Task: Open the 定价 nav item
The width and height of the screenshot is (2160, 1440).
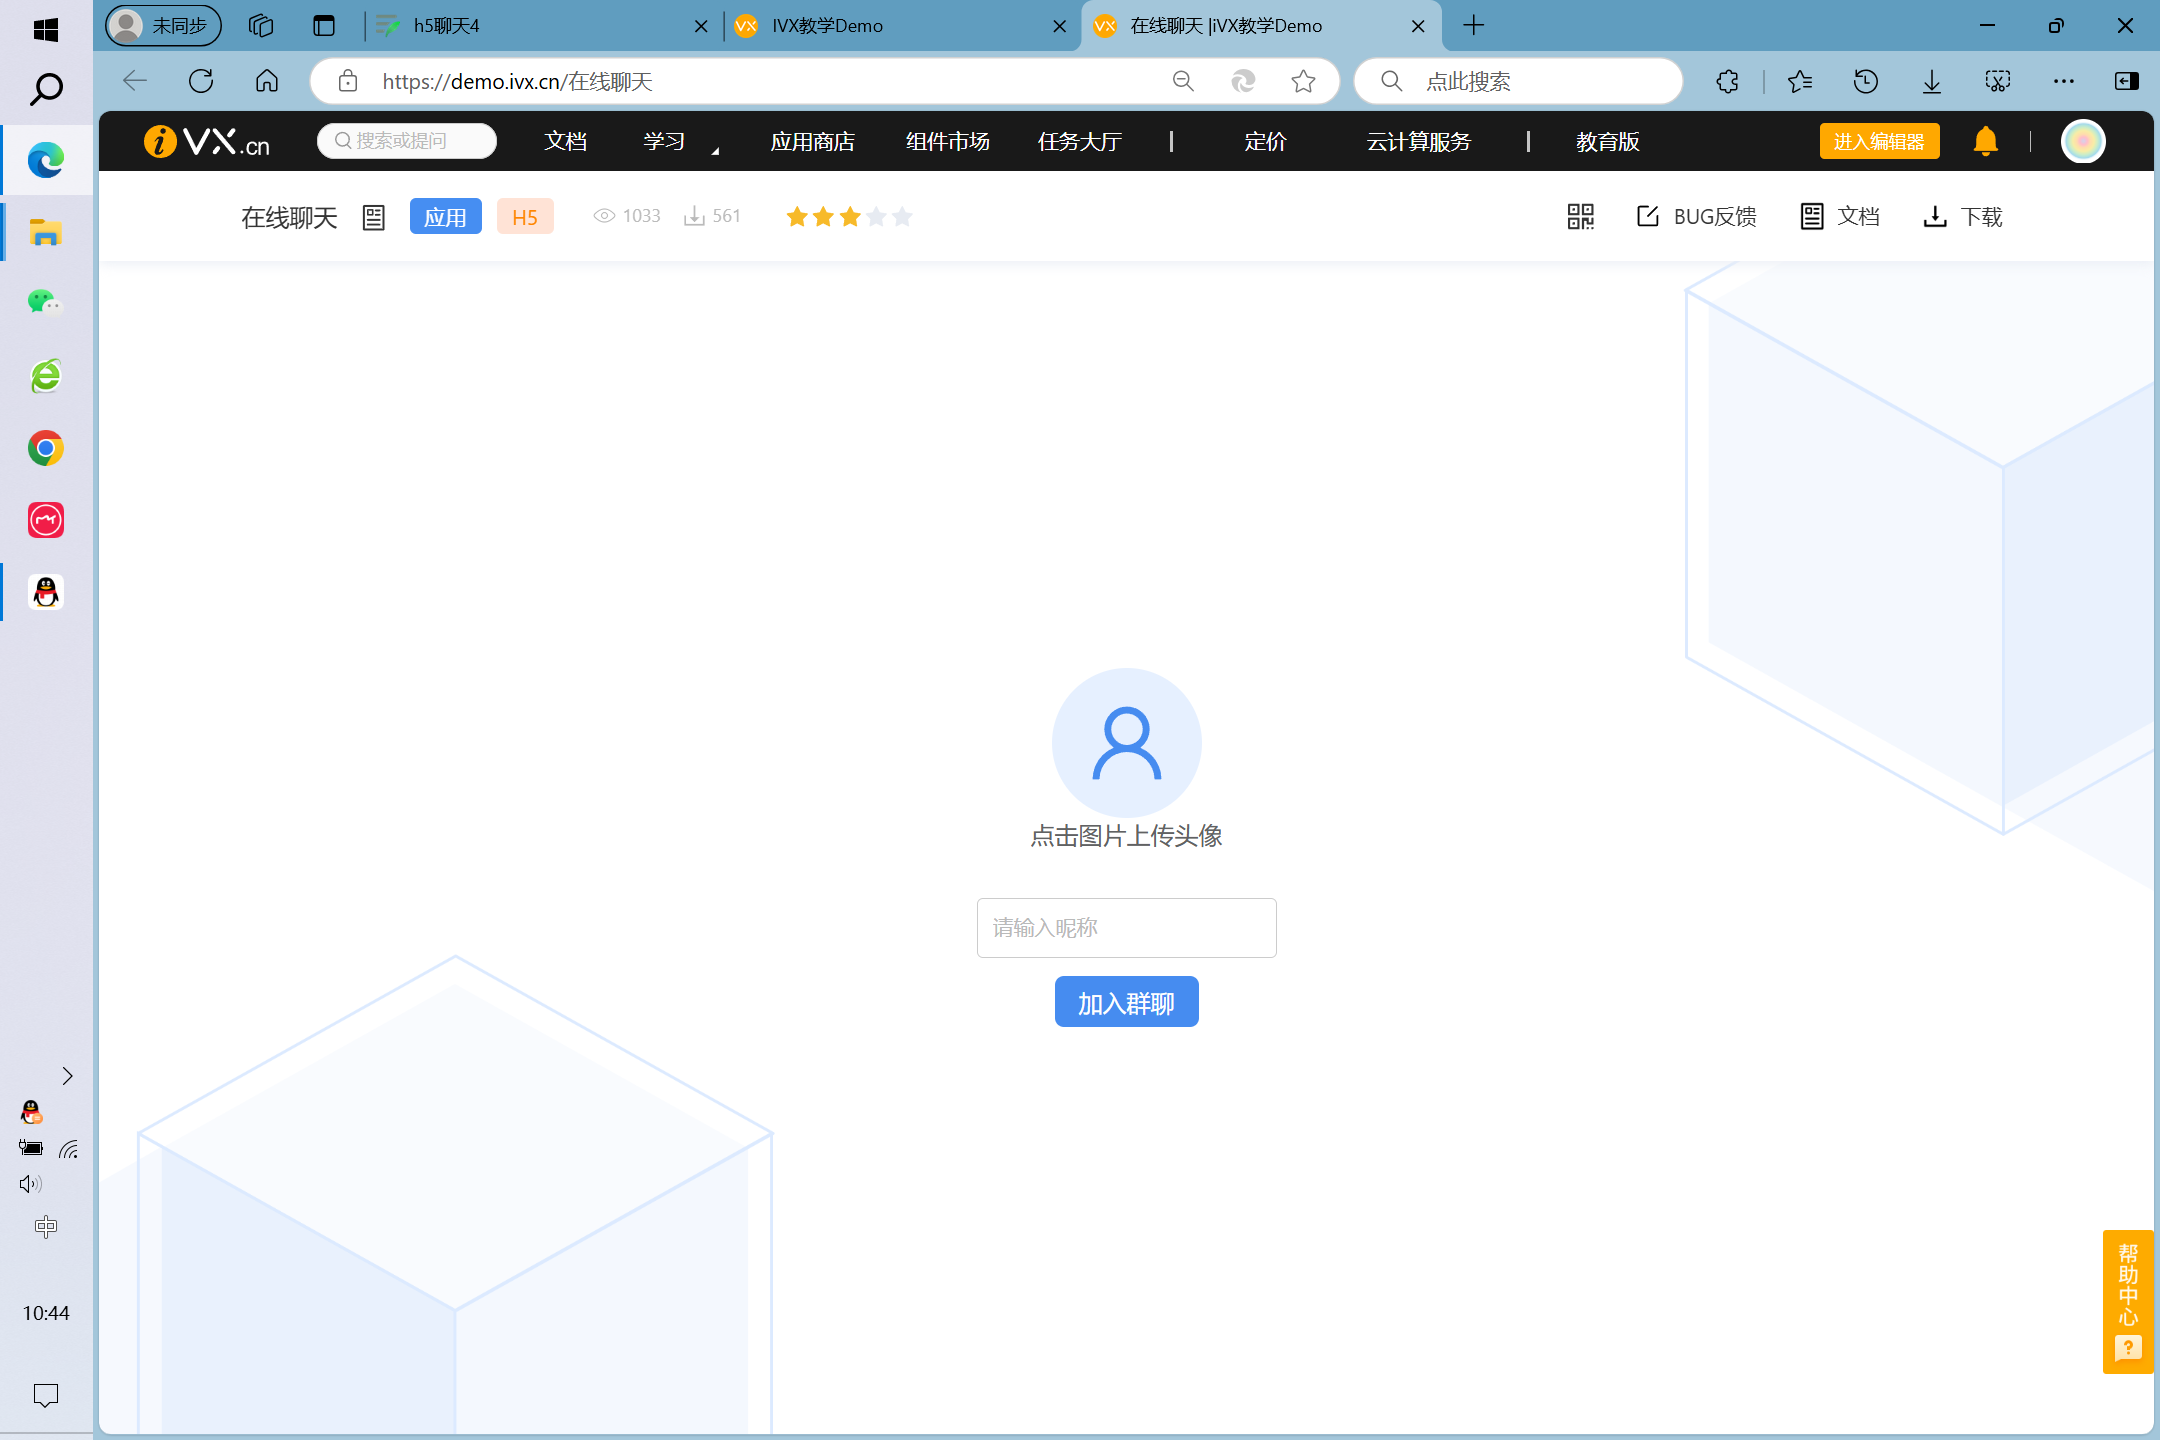Action: coord(1265,141)
